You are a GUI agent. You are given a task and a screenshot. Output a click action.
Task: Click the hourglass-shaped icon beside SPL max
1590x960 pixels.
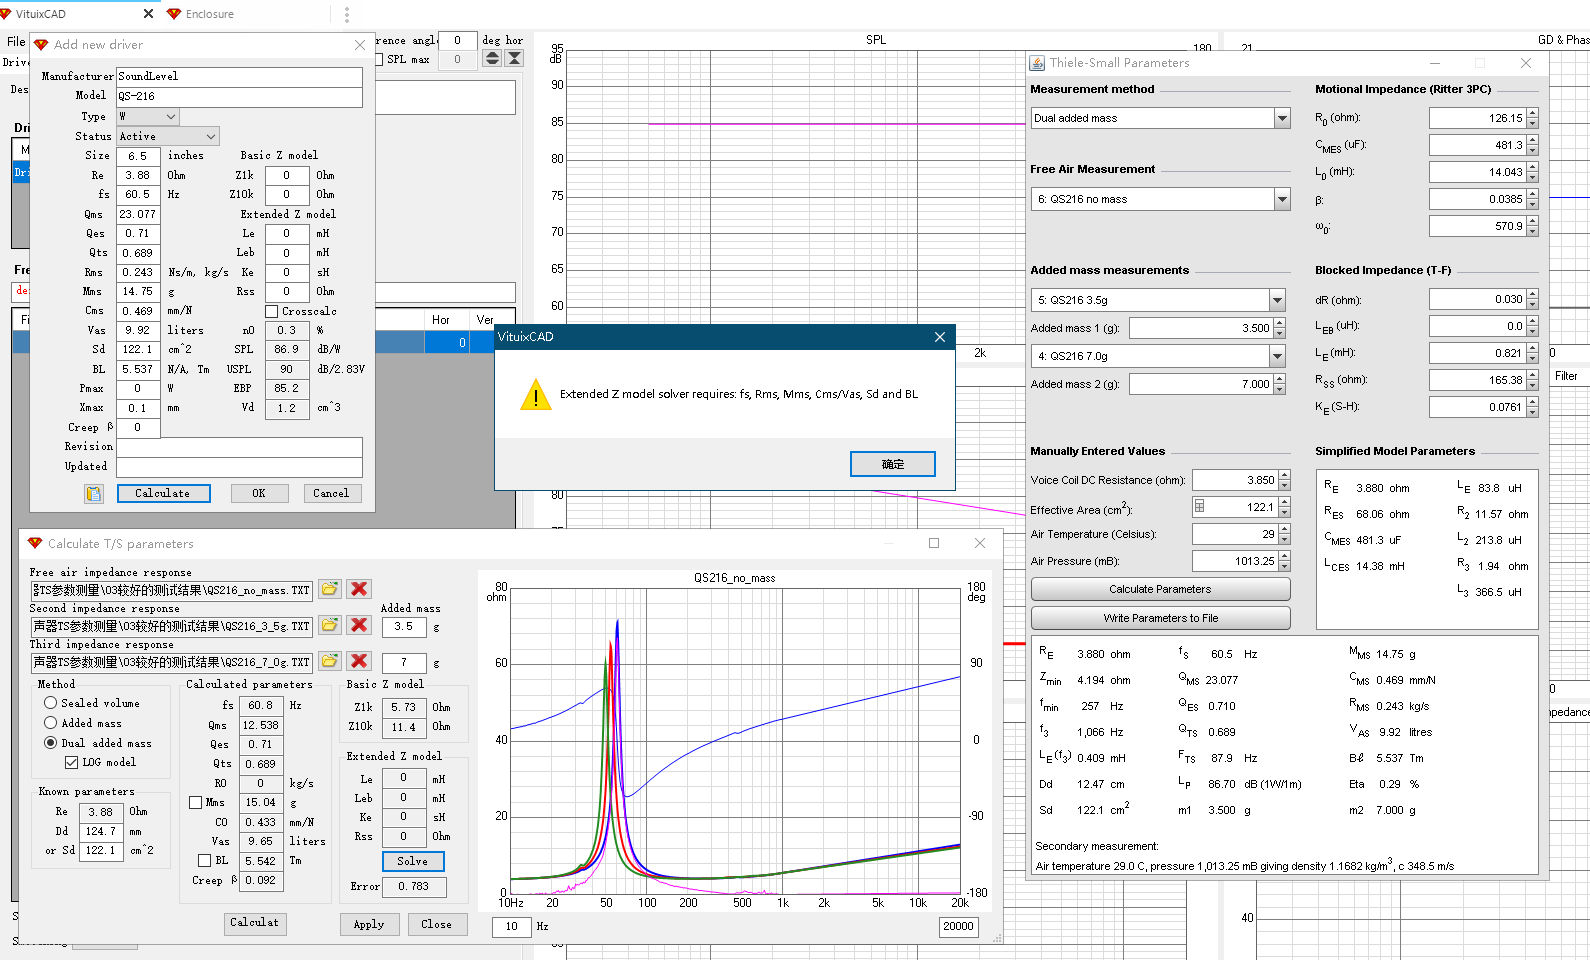(x=514, y=59)
